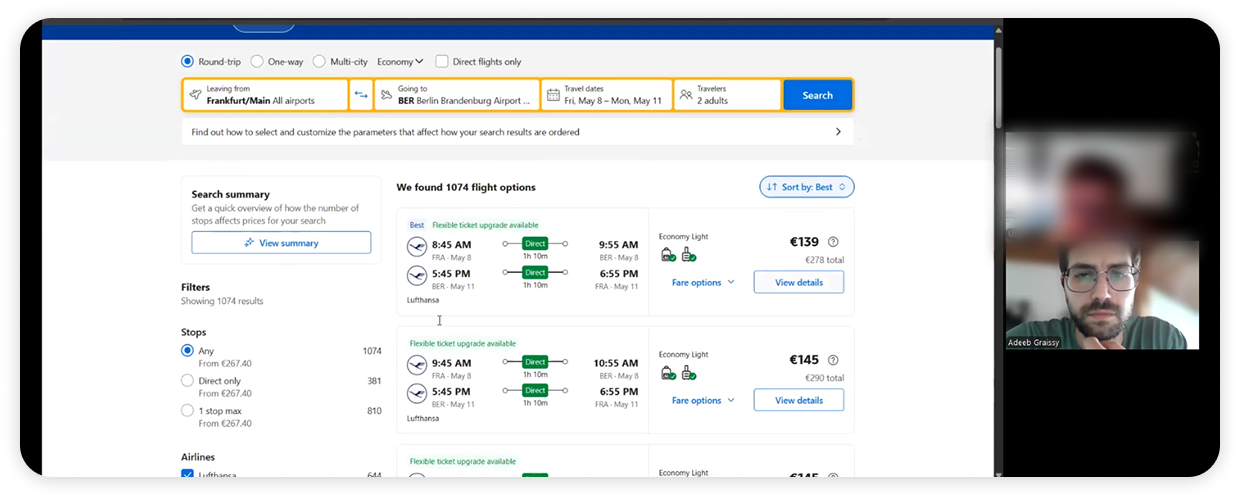Click the 381 count beside Direct only
This screenshot has width=1240, height=499.
(374, 381)
